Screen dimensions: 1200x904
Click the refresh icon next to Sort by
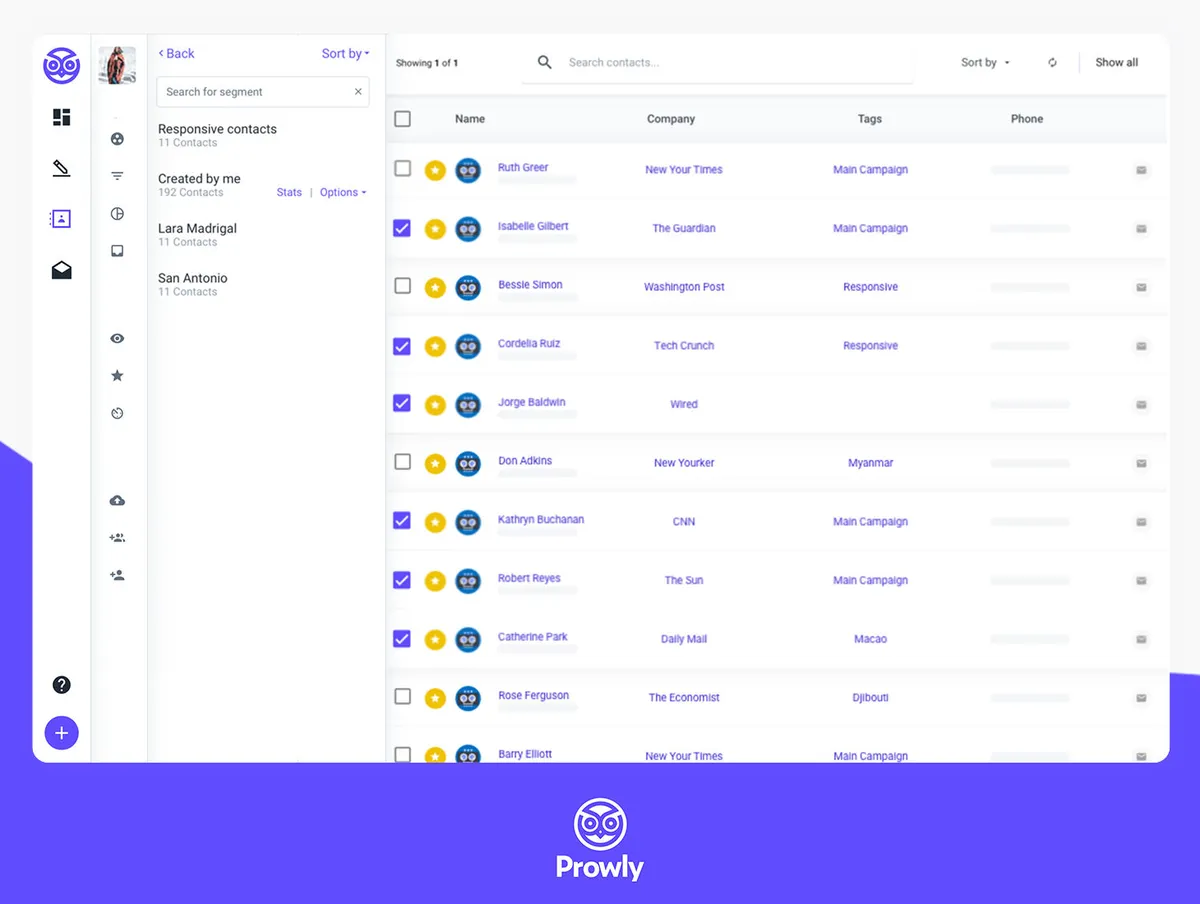coord(1052,62)
